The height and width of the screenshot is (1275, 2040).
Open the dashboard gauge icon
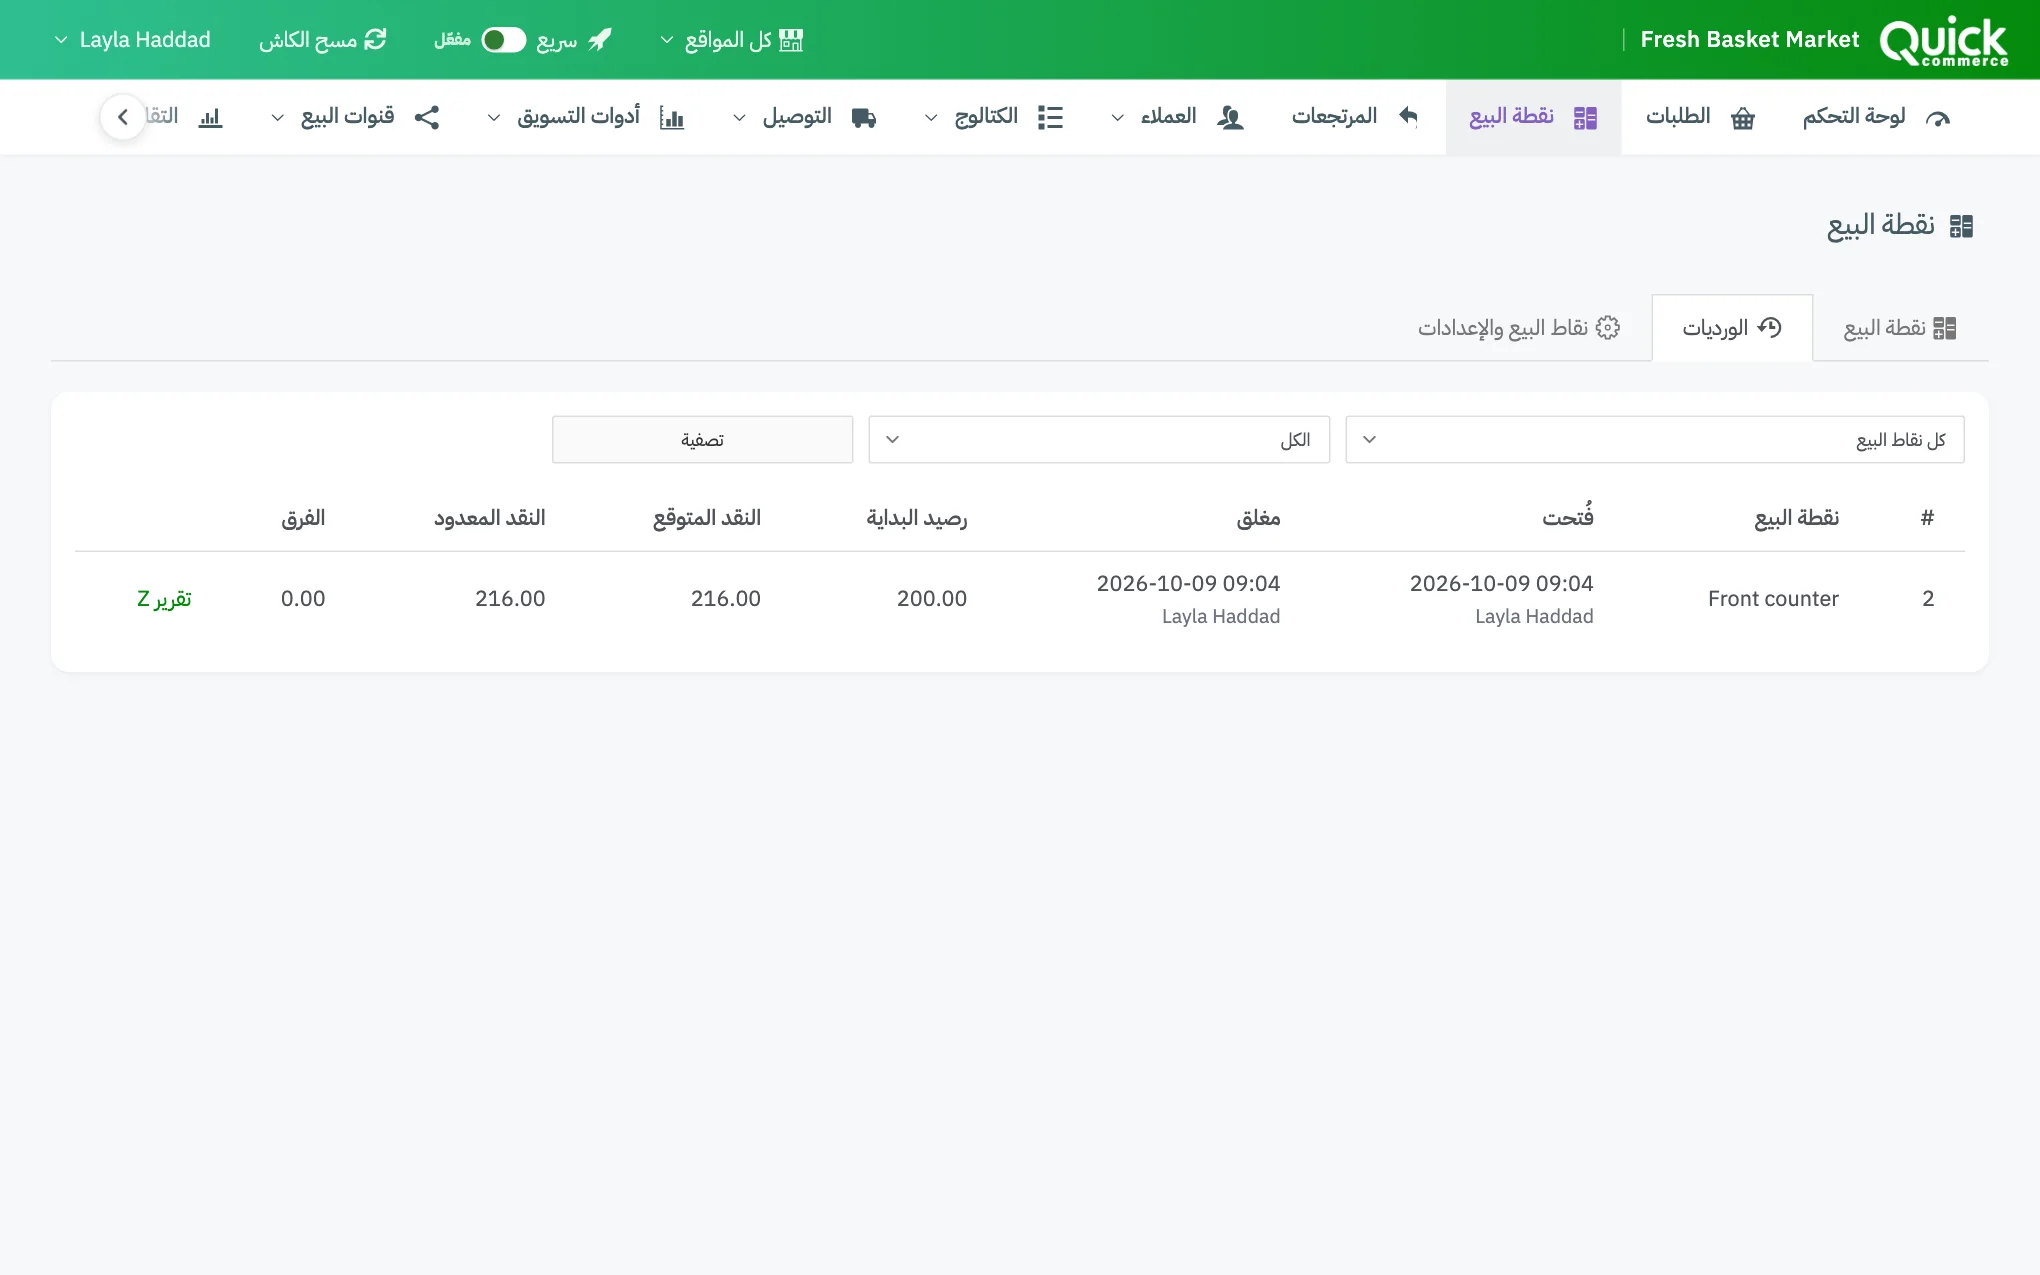pyautogui.click(x=1938, y=118)
